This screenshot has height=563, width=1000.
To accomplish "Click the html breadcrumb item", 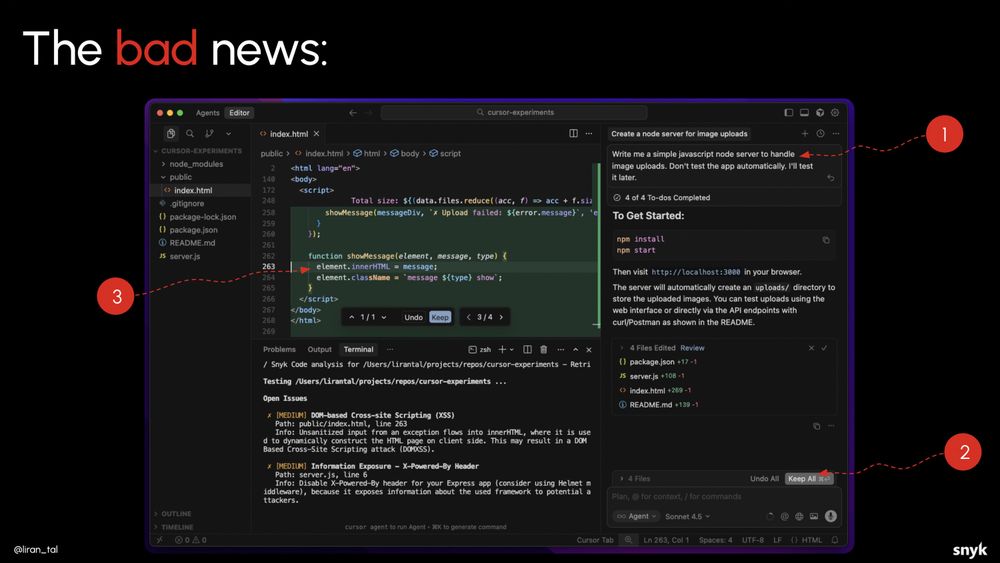I will pyautogui.click(x=367, y=154).
